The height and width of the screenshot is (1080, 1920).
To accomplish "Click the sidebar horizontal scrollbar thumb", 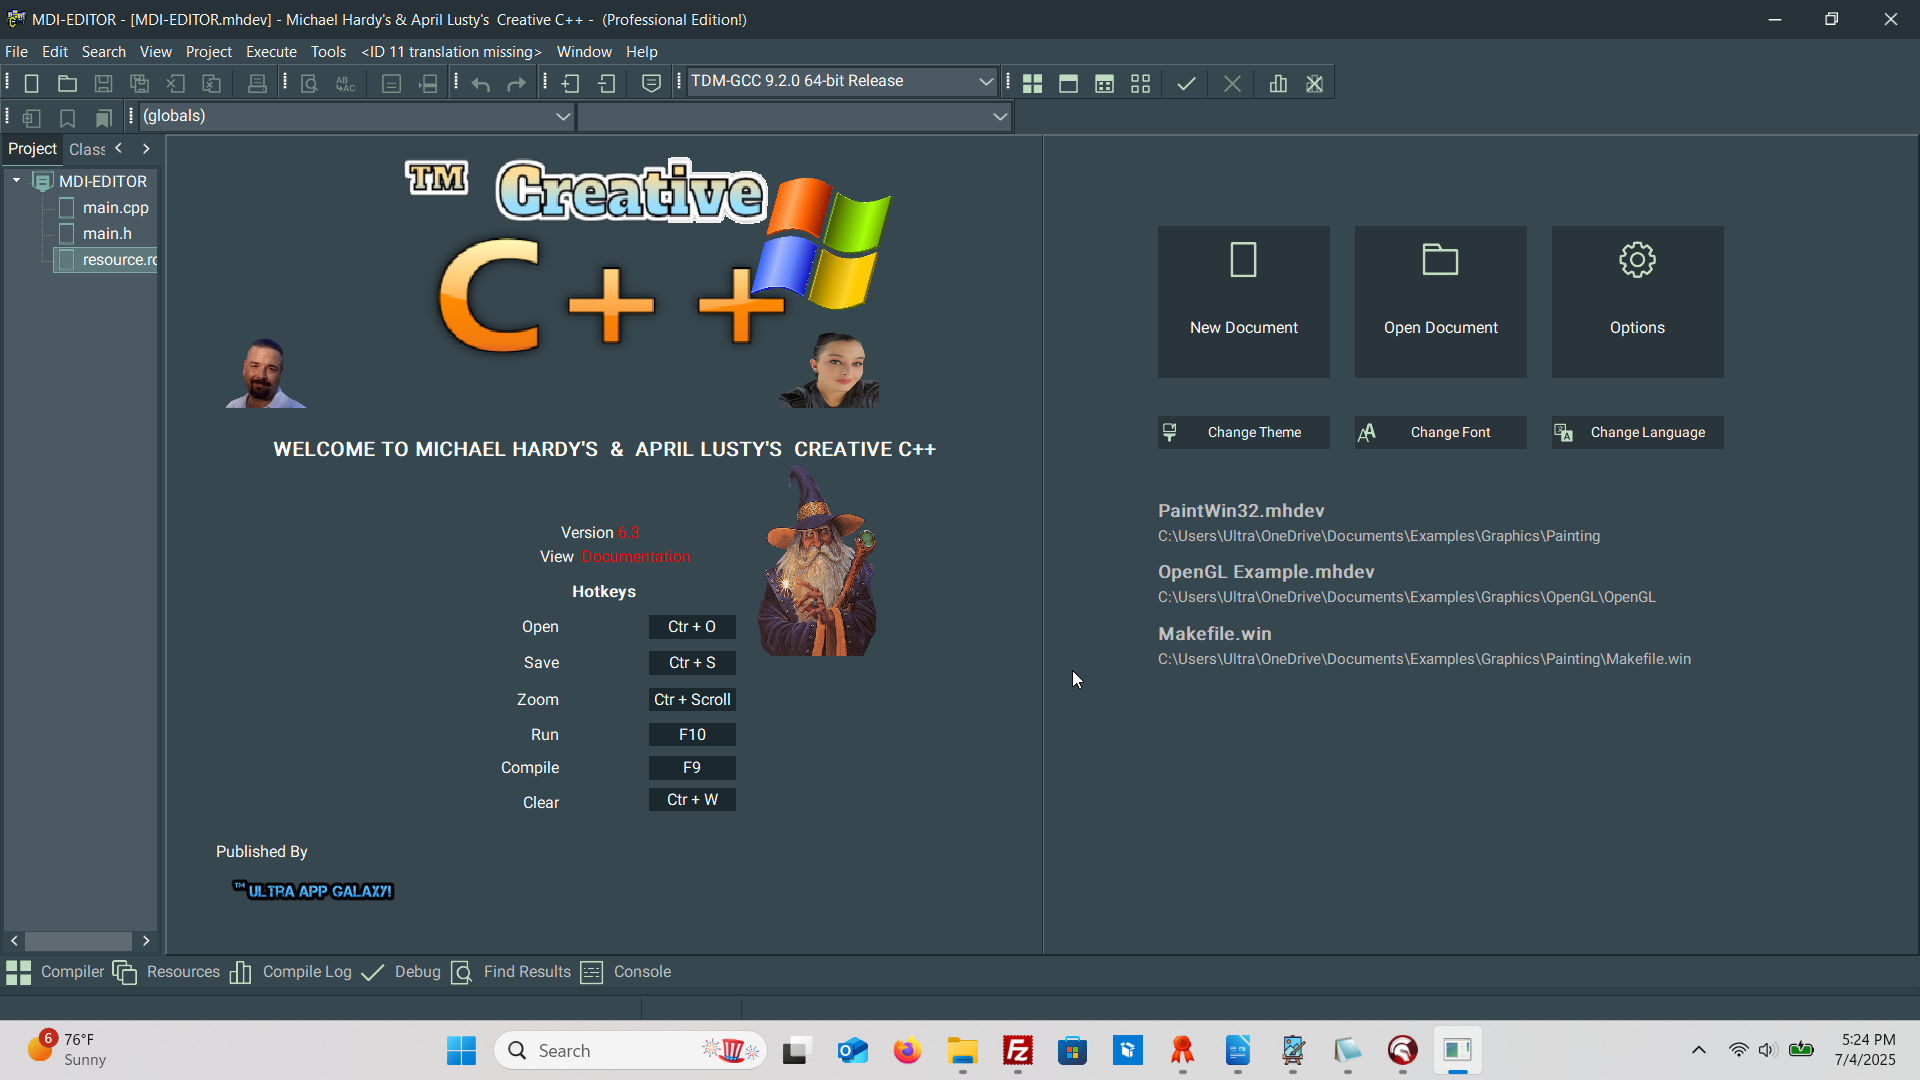I will pos(78,941).
